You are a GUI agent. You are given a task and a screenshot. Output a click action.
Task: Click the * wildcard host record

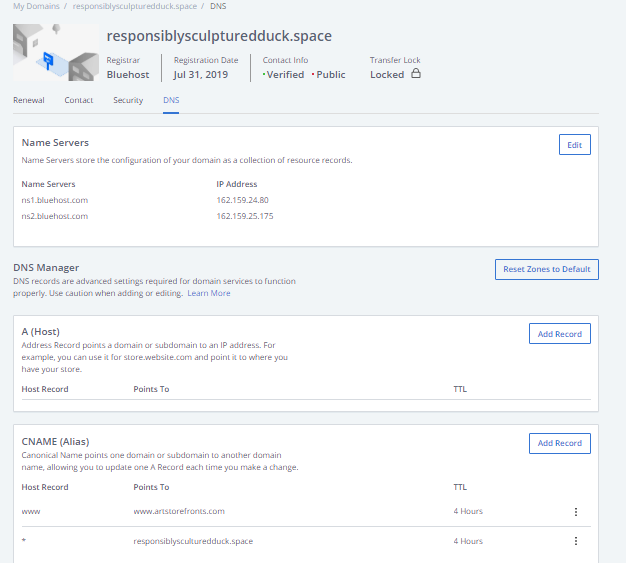coord(24,540)
